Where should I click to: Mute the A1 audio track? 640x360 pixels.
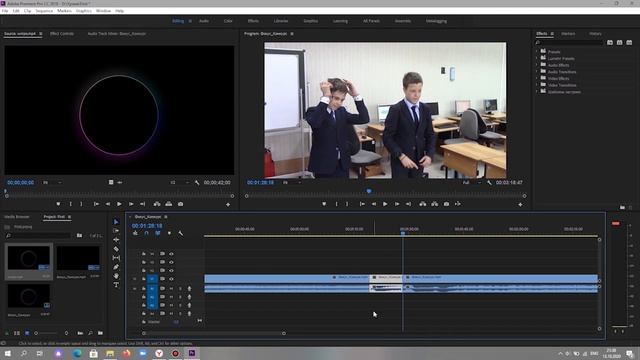(x=171, y=289)
